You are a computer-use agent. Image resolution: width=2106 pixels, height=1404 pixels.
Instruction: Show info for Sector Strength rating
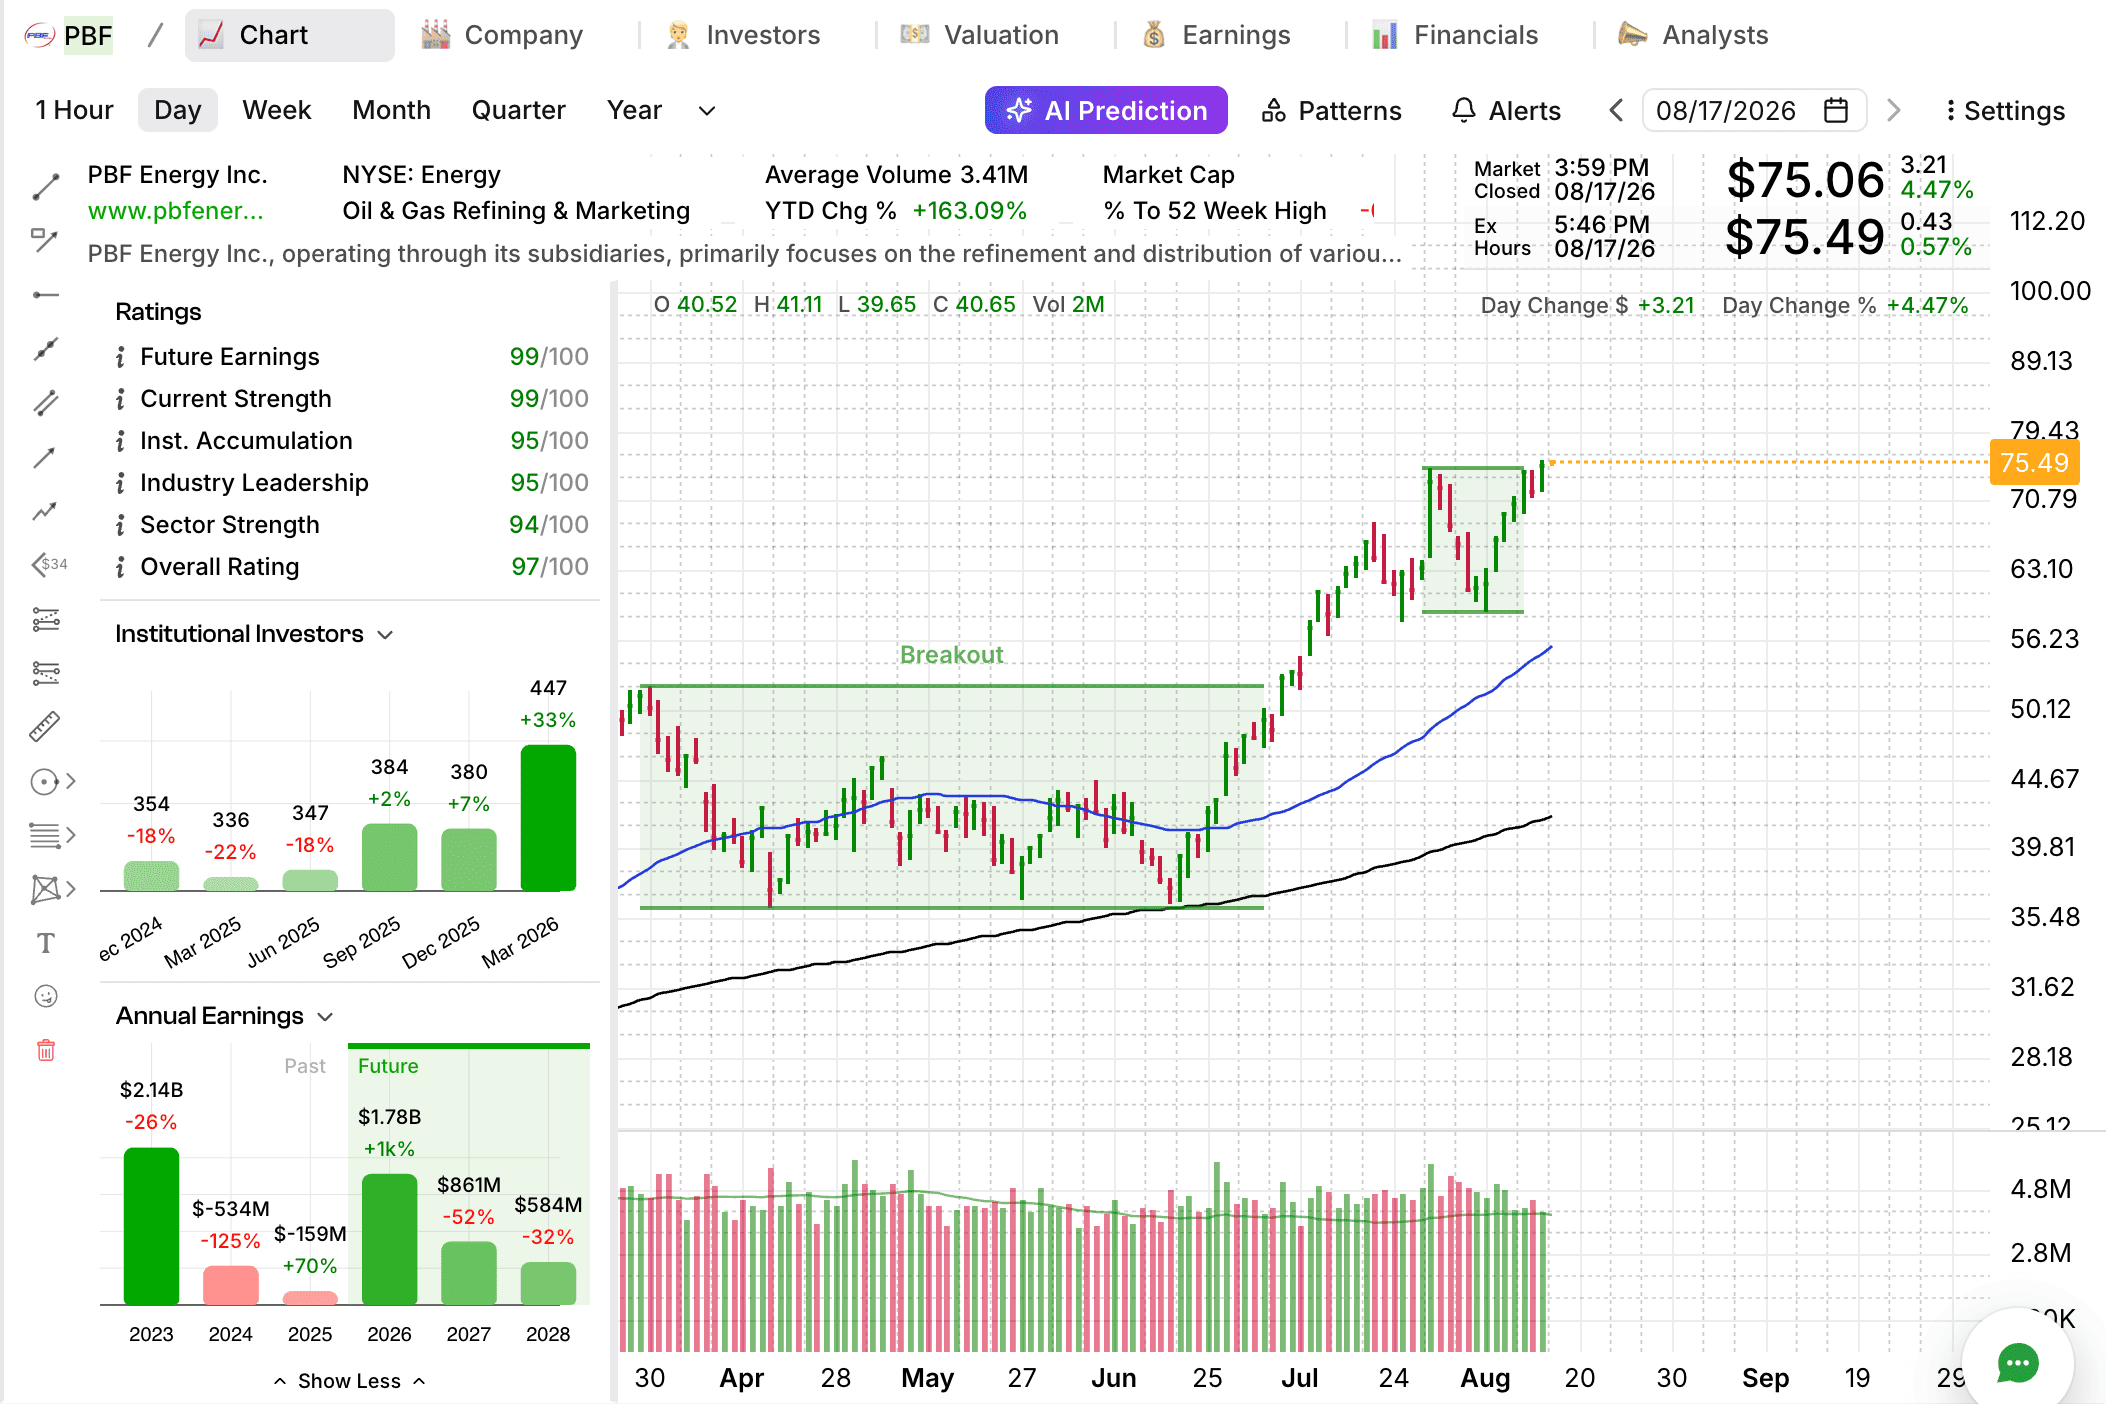(x=120, y=525)
